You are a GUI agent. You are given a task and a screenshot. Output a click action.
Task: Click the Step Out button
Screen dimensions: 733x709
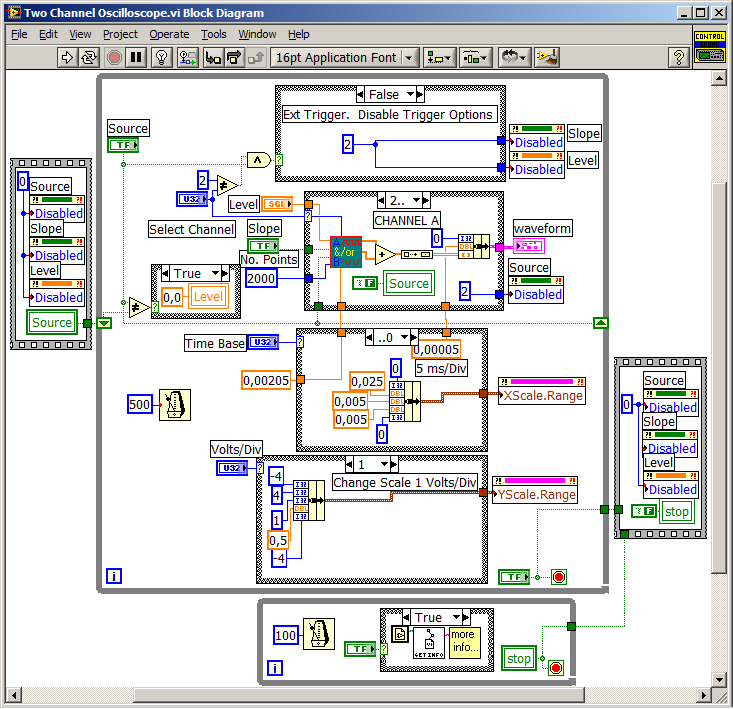click(256, 57)
